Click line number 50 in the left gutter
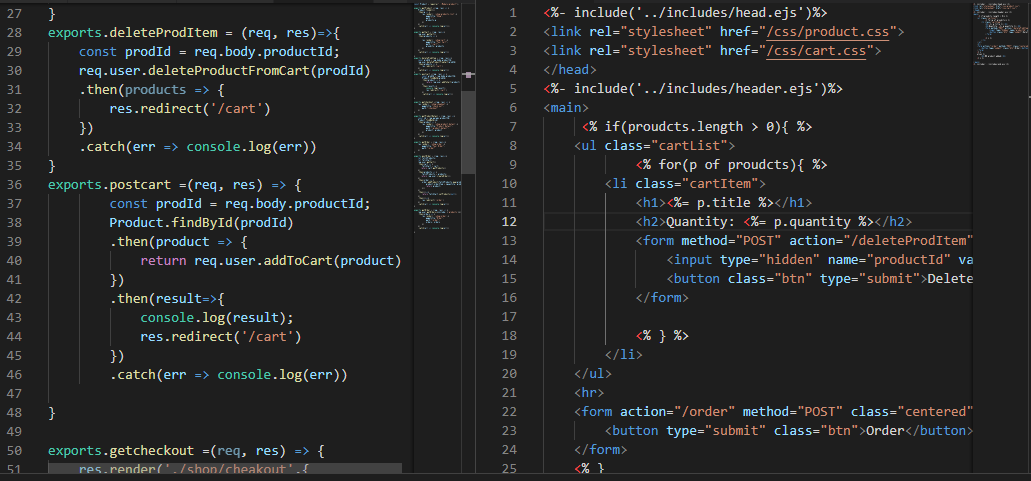1031x481 pixels. (x=15, y=451)
